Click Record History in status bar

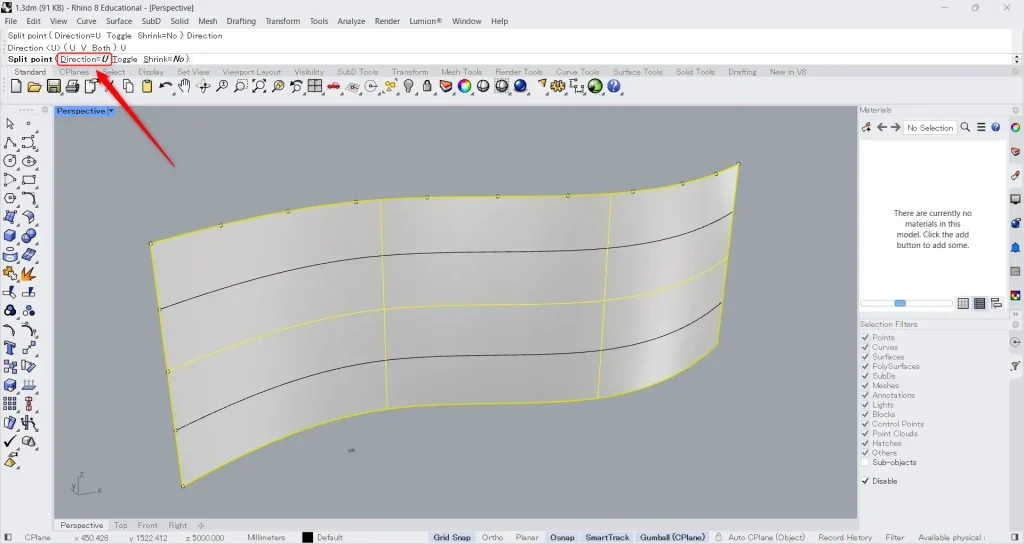[845, 537]
